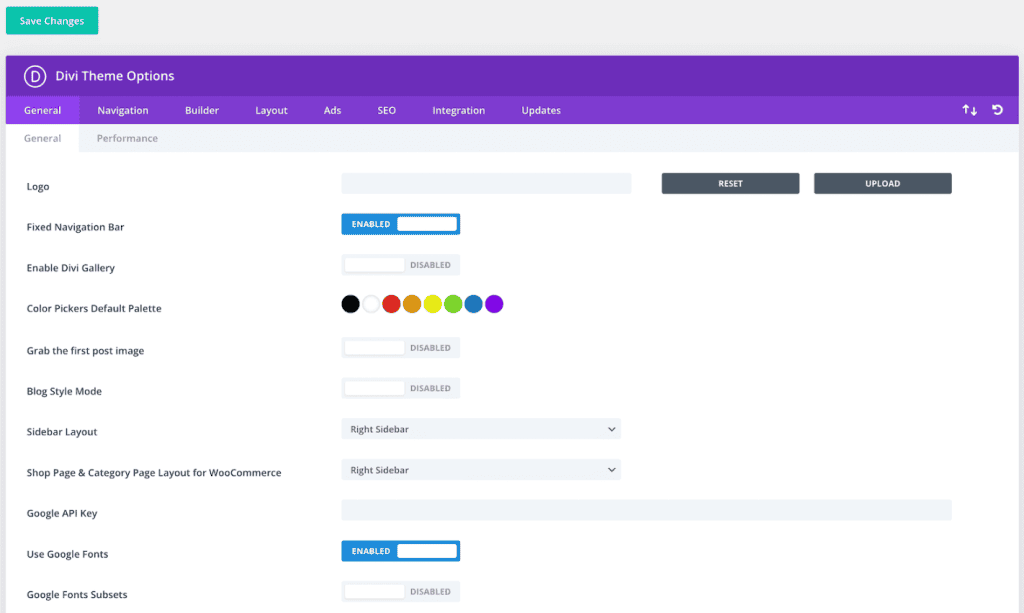Disable the Fixed Navigation Bar toggle
Screen dimensions: 1024x613
[400, 224]
